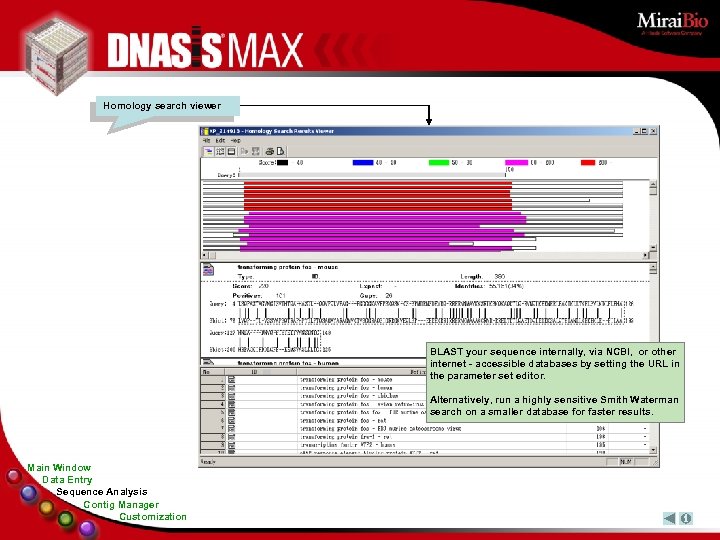Click the MiraiBio logo

[672, 23]
